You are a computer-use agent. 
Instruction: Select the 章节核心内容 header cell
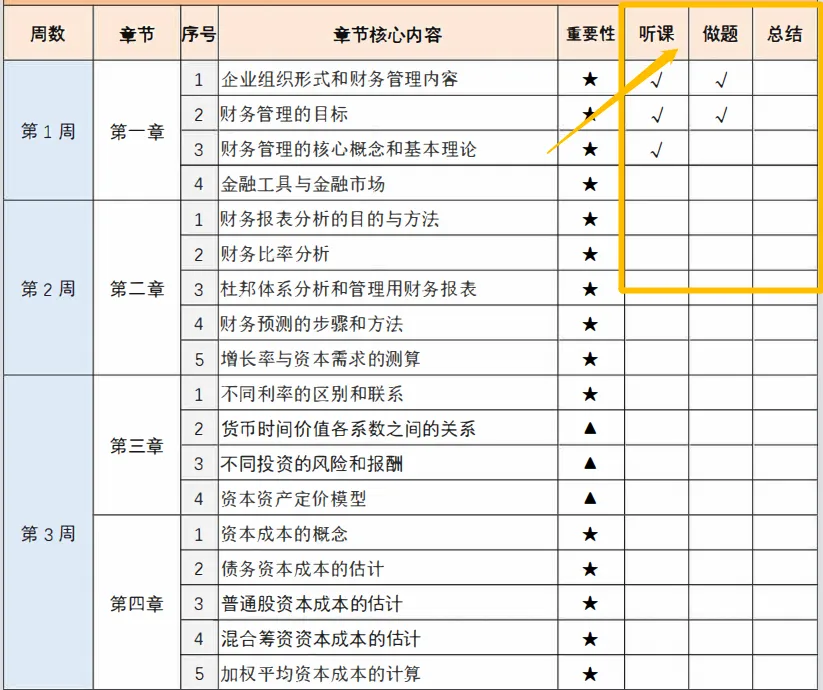click(x=388, y=34)
